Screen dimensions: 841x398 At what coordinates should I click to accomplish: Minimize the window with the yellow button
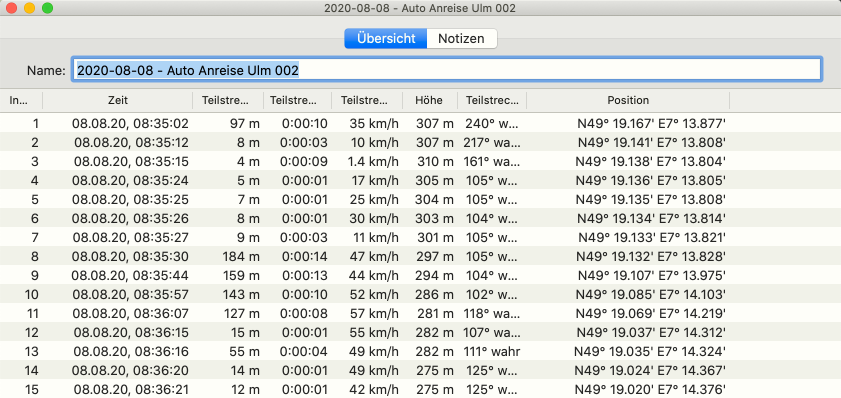tap(29, 8)
